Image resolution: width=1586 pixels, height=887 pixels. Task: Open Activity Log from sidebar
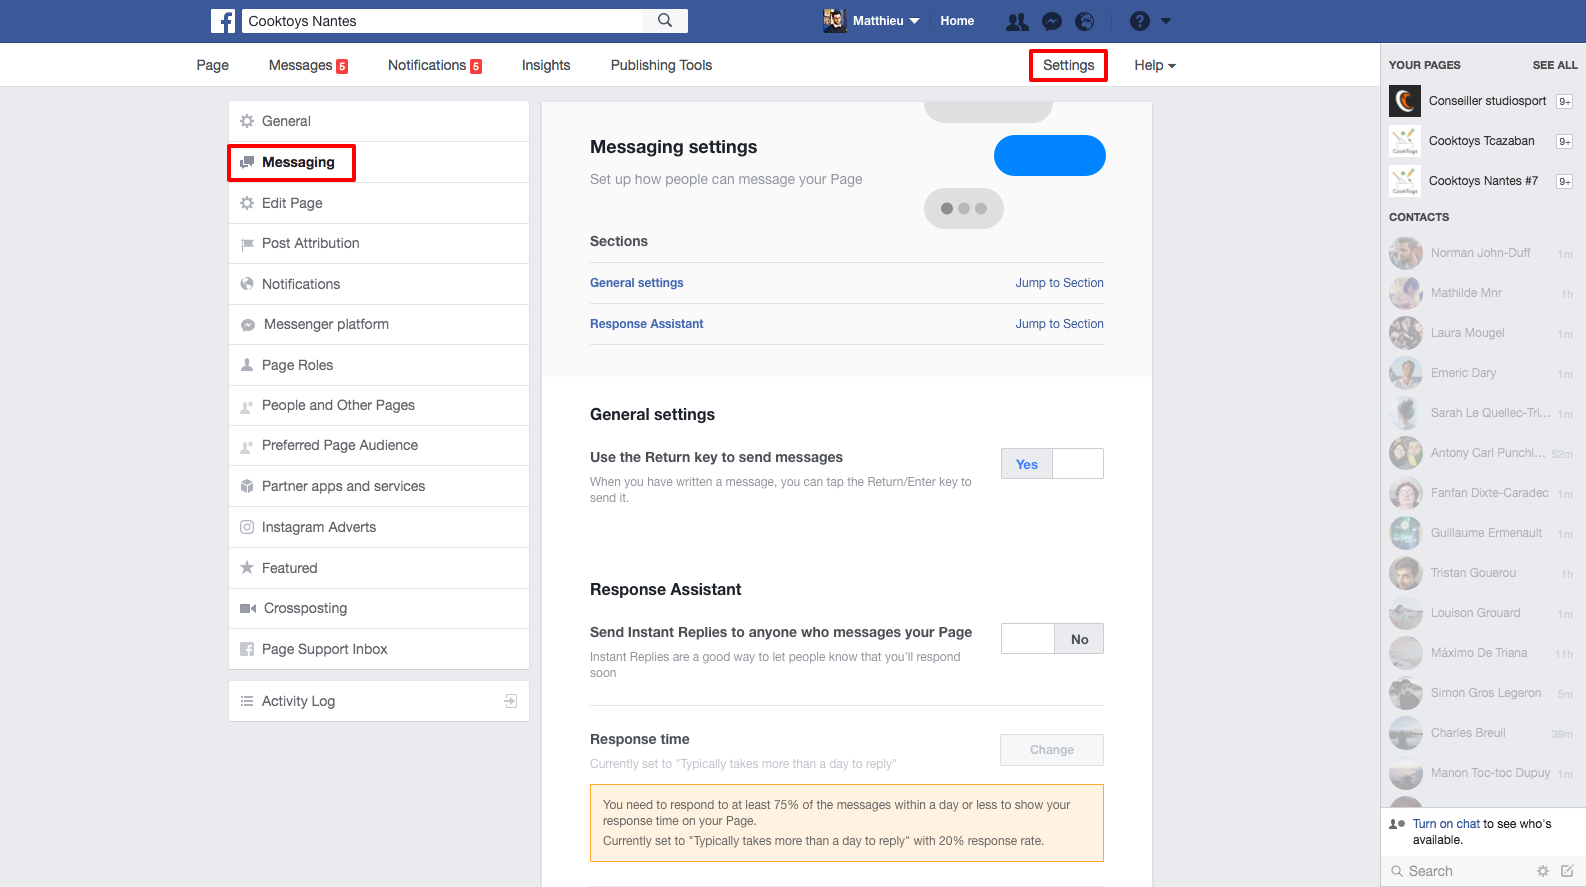click(298, 701)
